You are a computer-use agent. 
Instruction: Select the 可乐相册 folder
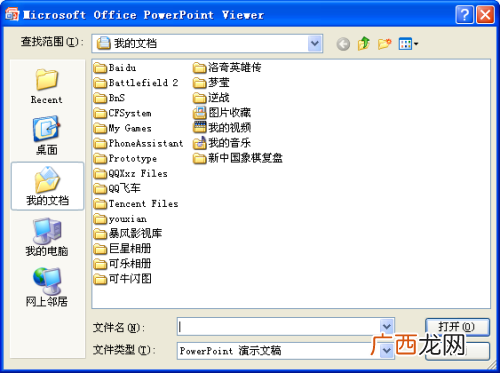coord(122,264)
